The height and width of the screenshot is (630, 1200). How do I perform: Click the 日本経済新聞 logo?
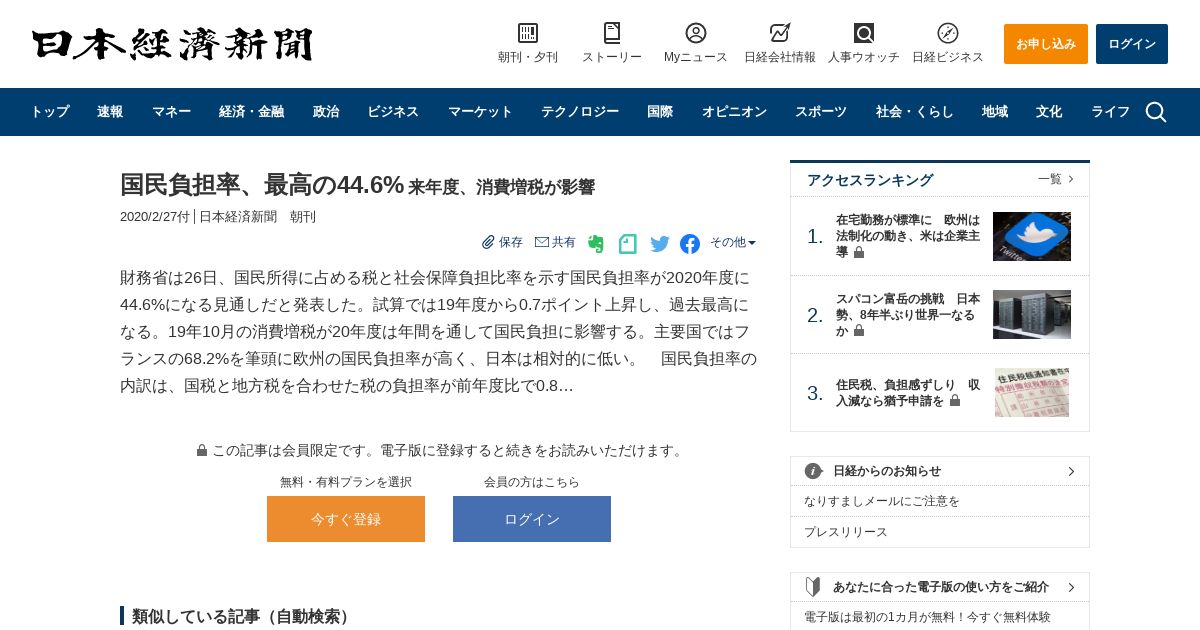[x=172, y=45]
